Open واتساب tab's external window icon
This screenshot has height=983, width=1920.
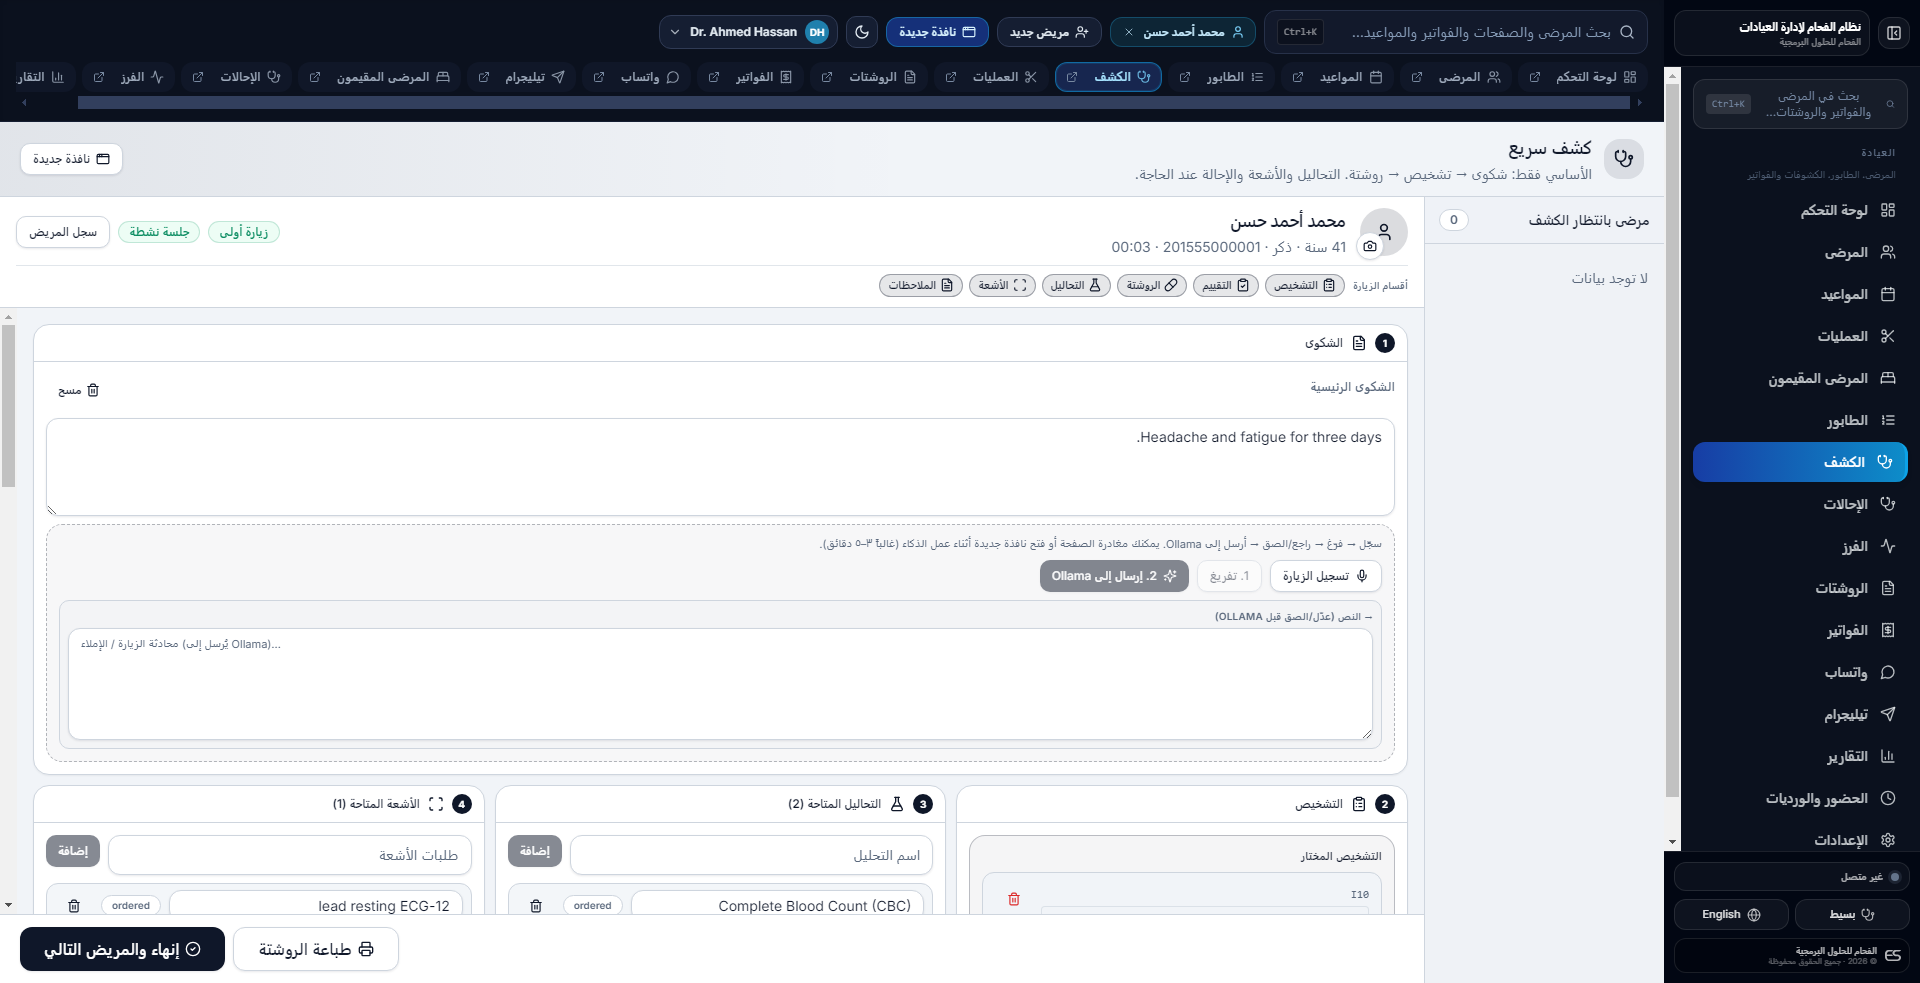tap(599, 77)
